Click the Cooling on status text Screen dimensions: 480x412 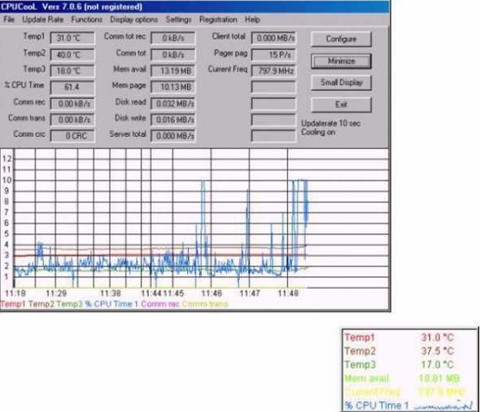pos(318,132)
